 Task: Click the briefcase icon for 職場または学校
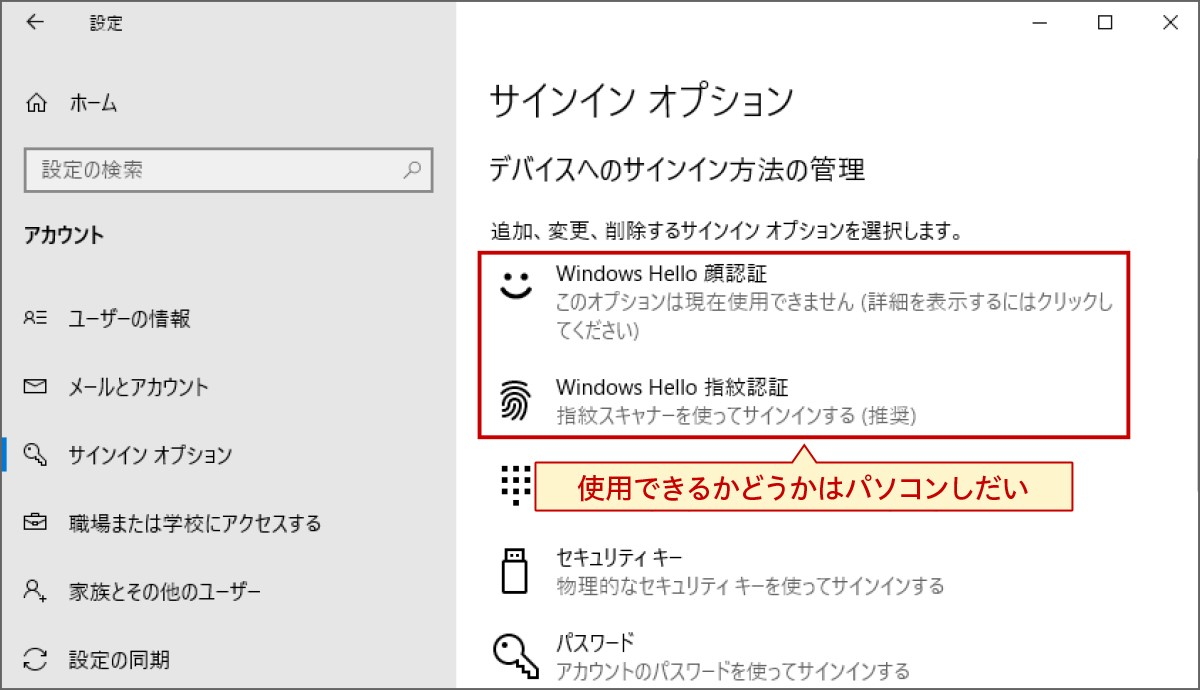click(x=35, y=523)
